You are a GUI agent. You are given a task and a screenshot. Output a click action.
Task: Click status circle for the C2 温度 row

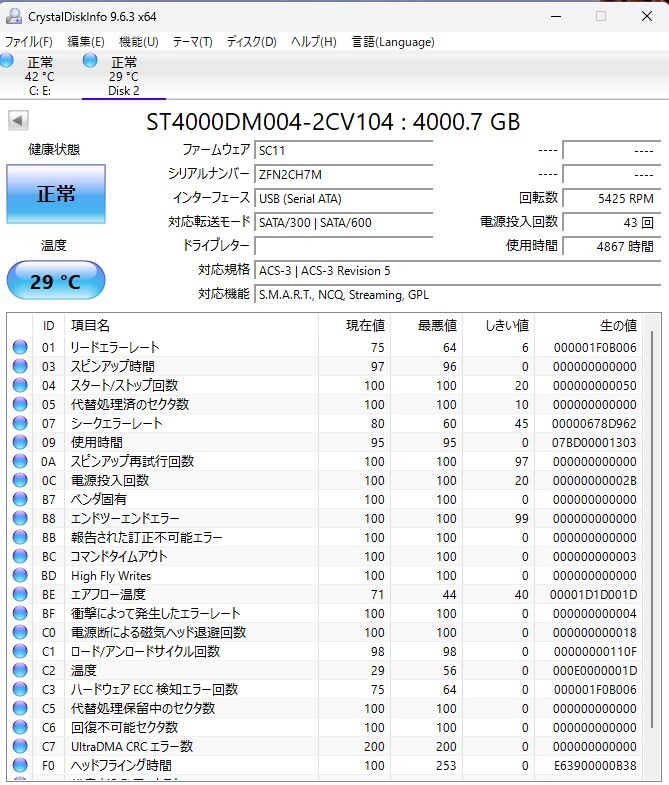click(x=20, y=670)
